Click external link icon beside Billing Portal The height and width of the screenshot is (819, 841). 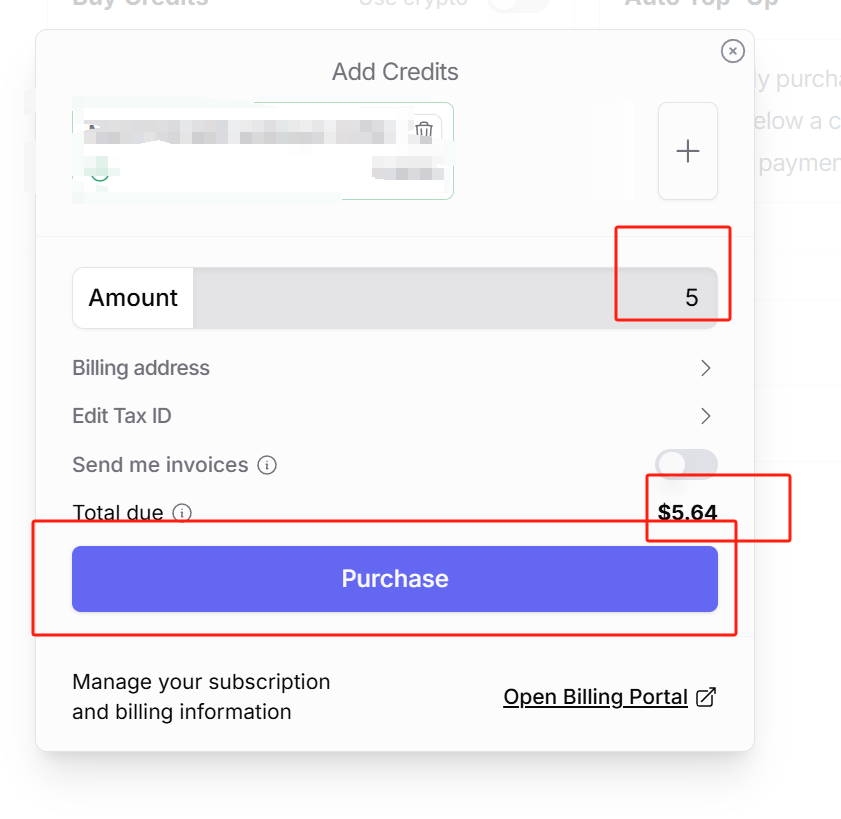pyautogui.click(x=706, y=697)
